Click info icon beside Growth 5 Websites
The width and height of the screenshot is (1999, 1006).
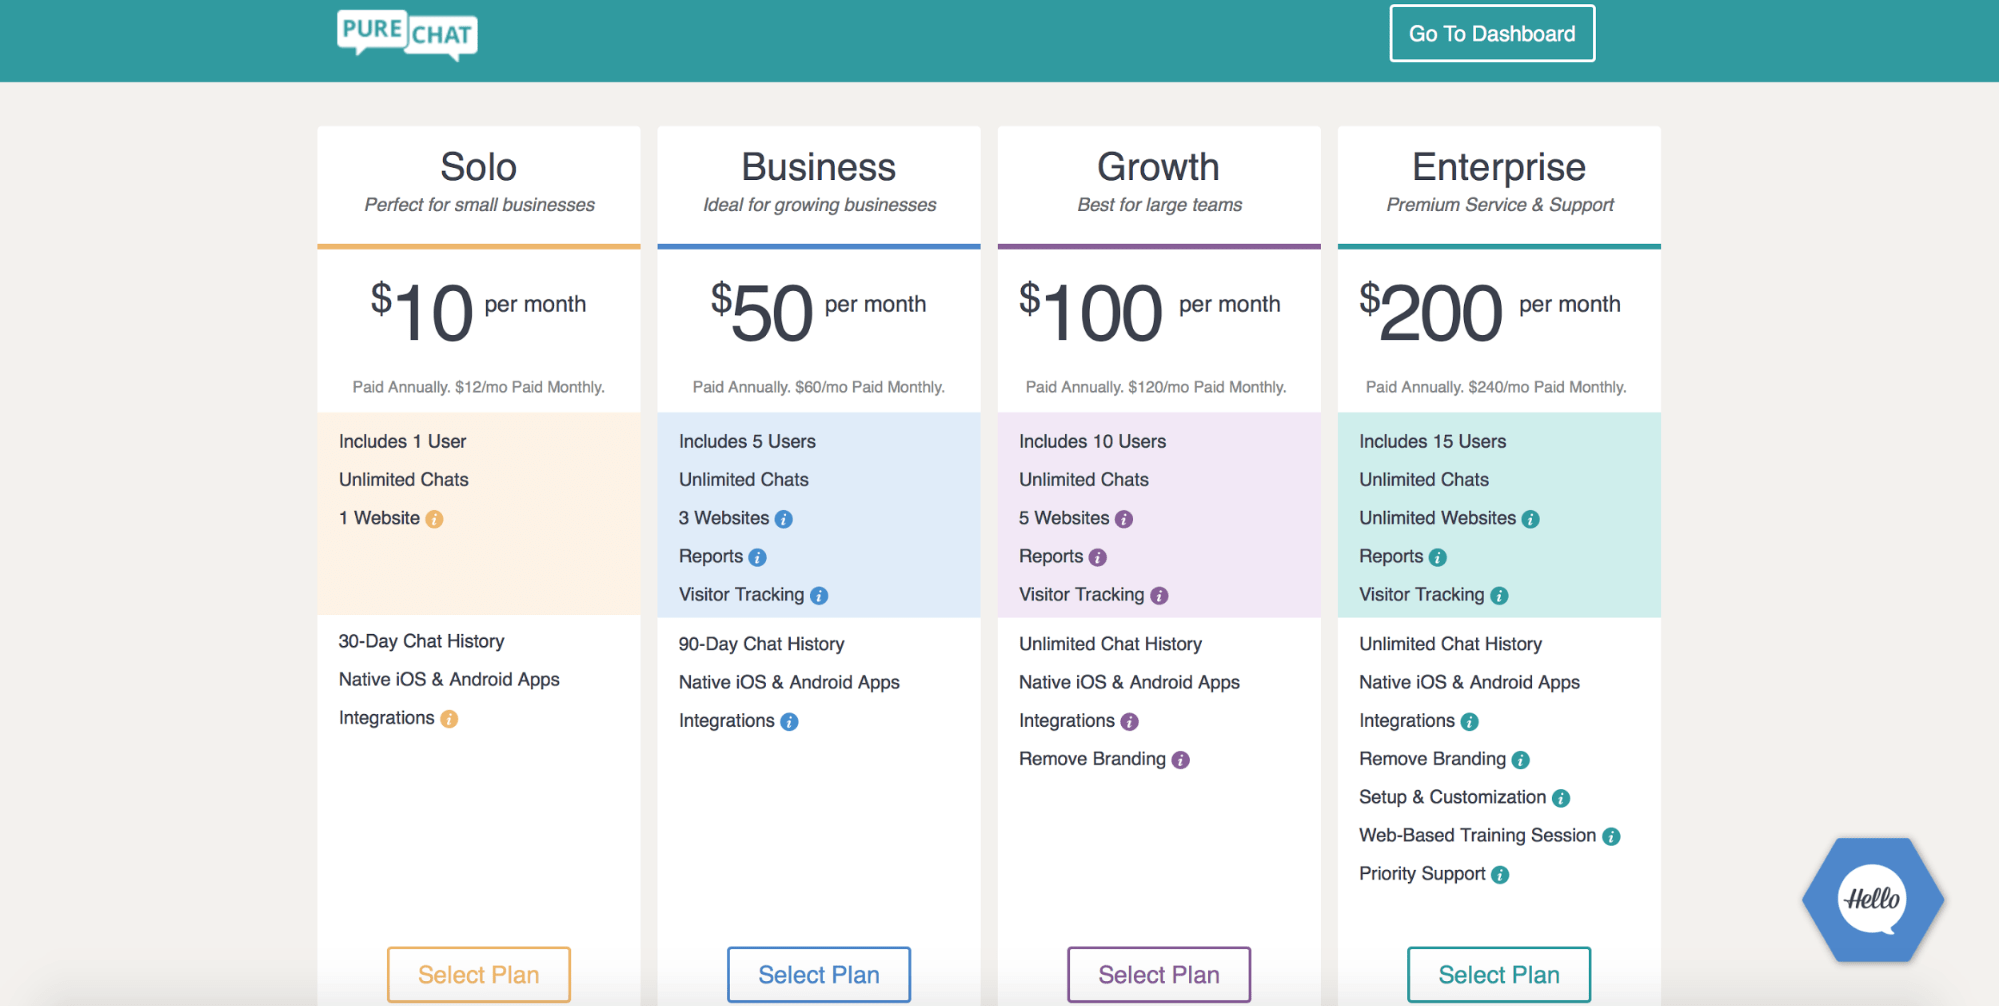(x=1124, y=519)
